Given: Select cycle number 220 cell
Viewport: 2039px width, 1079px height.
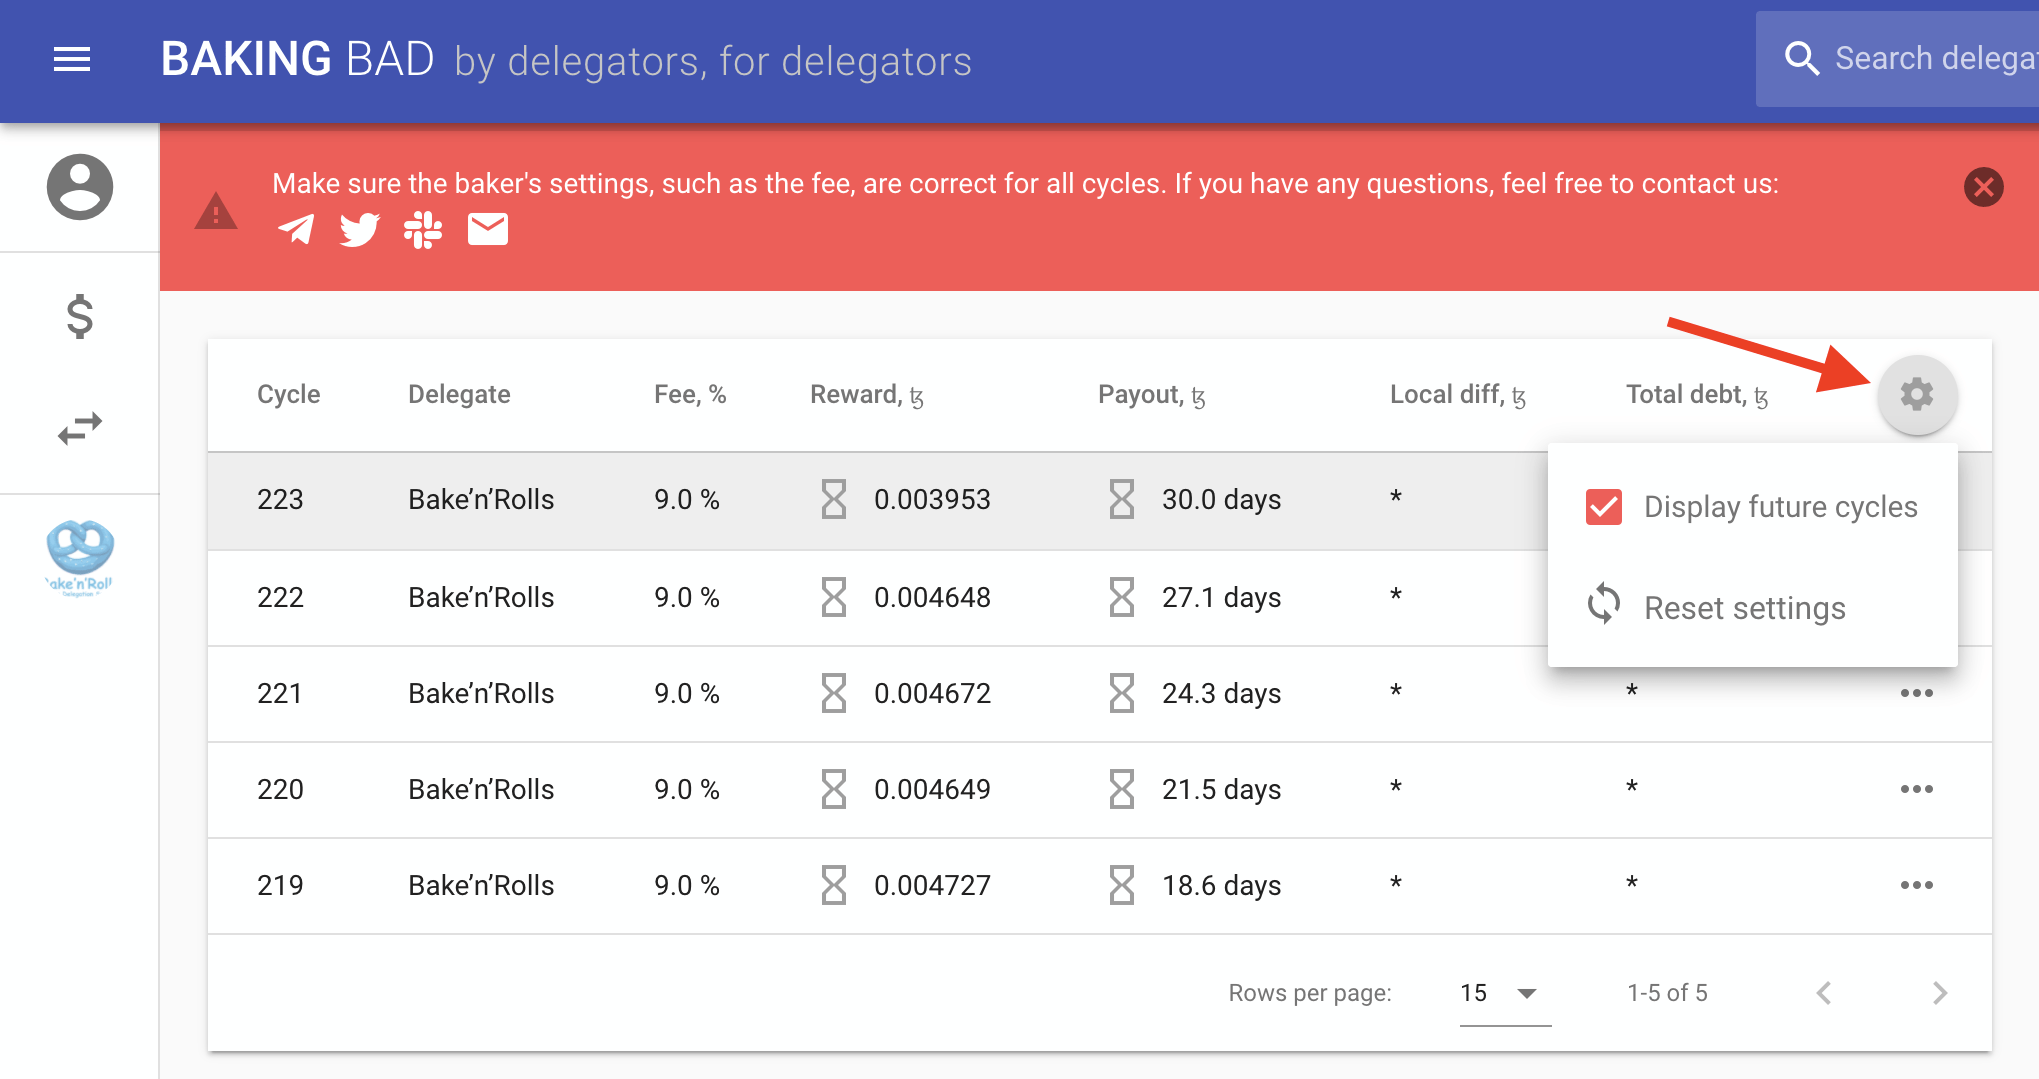Looking at the screenshot, I should (x=280, y=789).
